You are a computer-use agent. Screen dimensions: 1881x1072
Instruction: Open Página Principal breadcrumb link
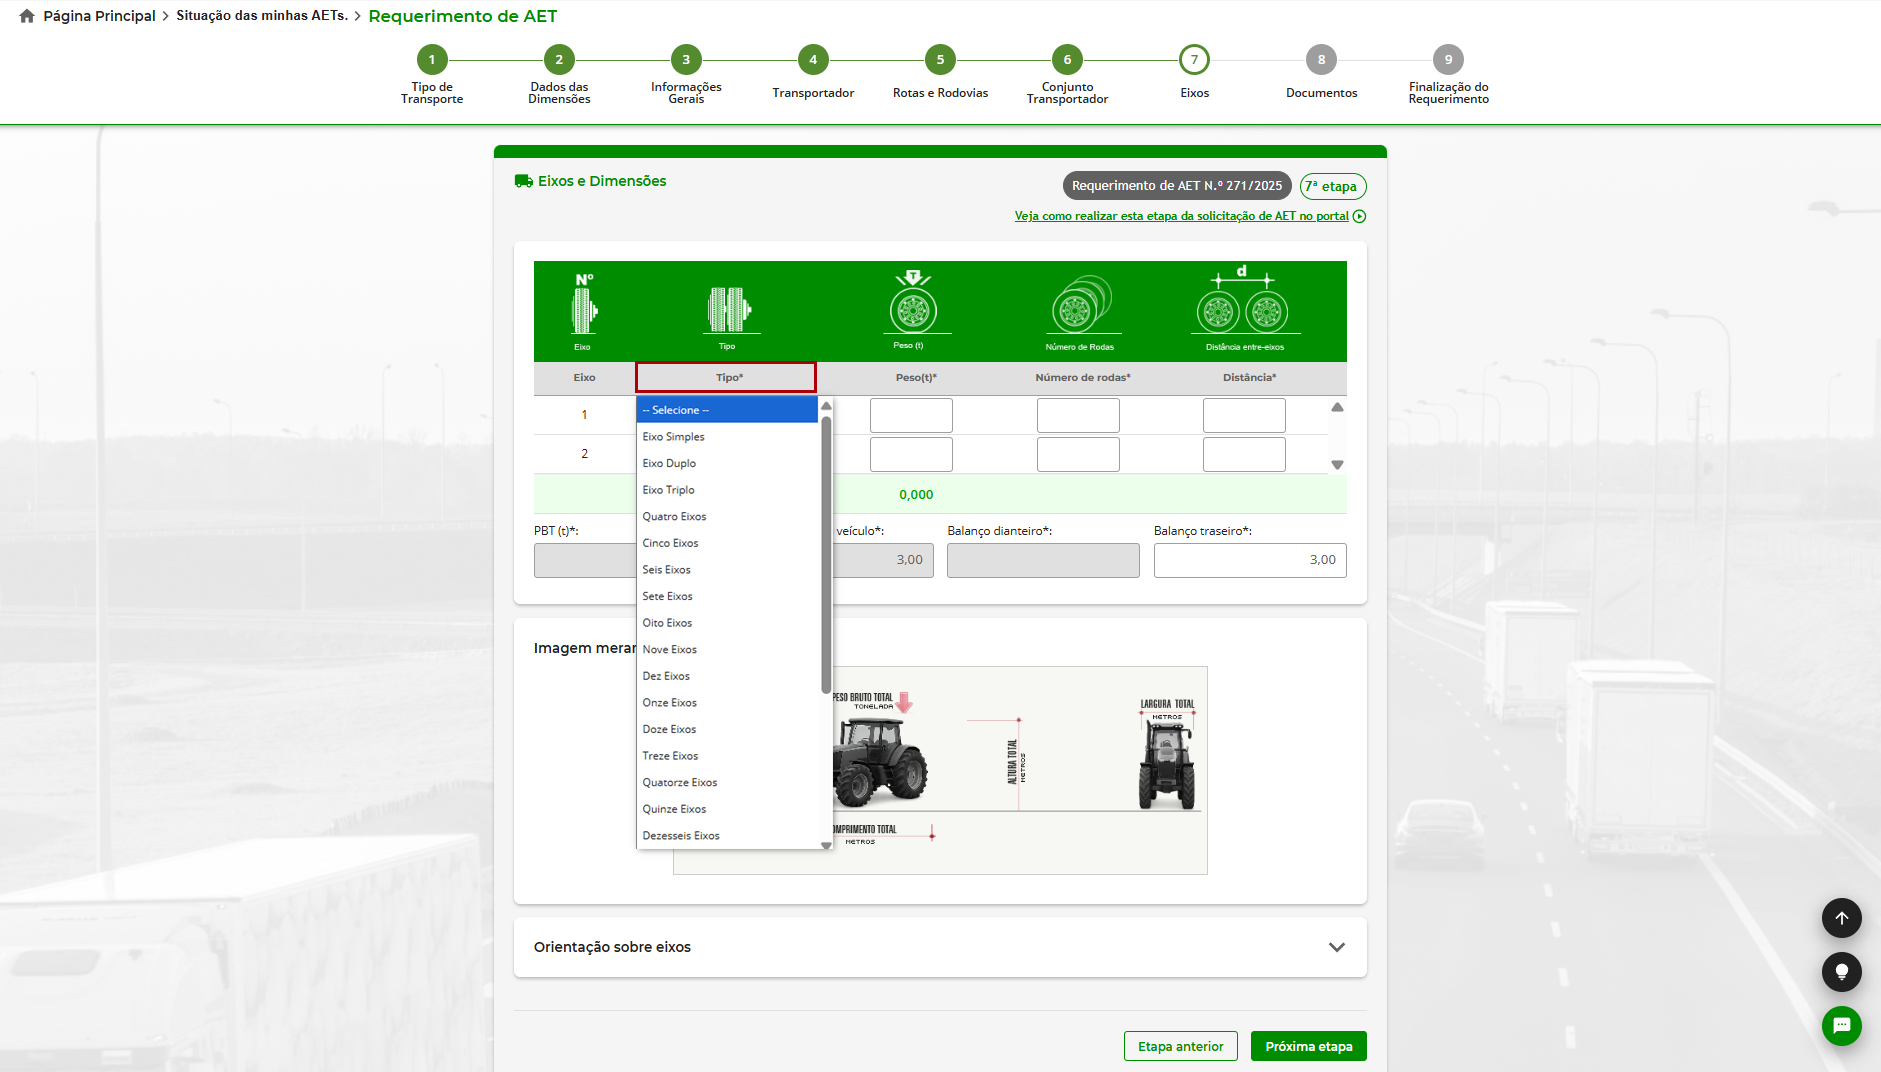tap(99, 16)
